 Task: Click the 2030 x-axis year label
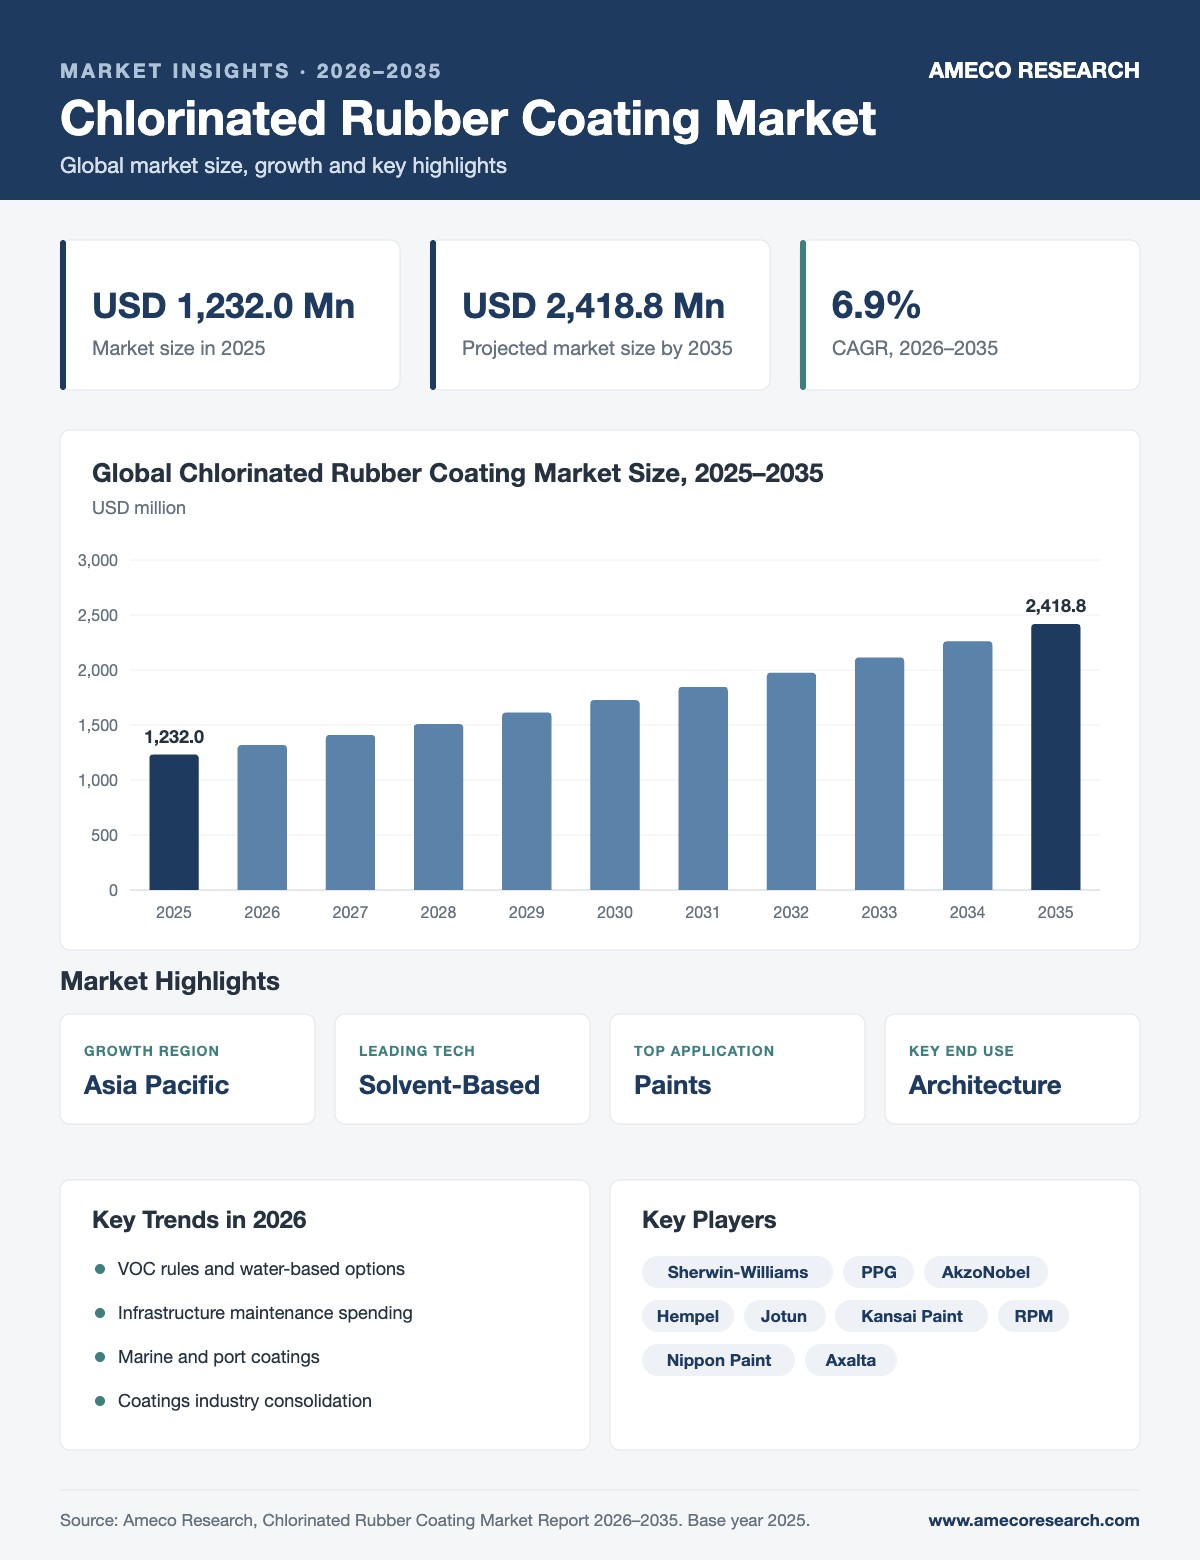[x=615, y=912]
